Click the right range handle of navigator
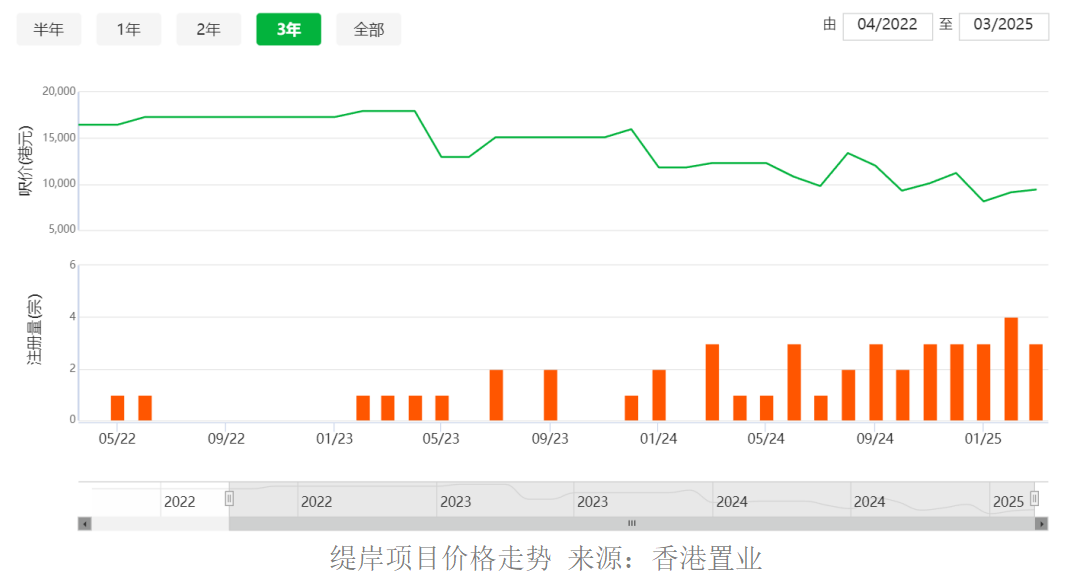 [x=1034, y=499]
